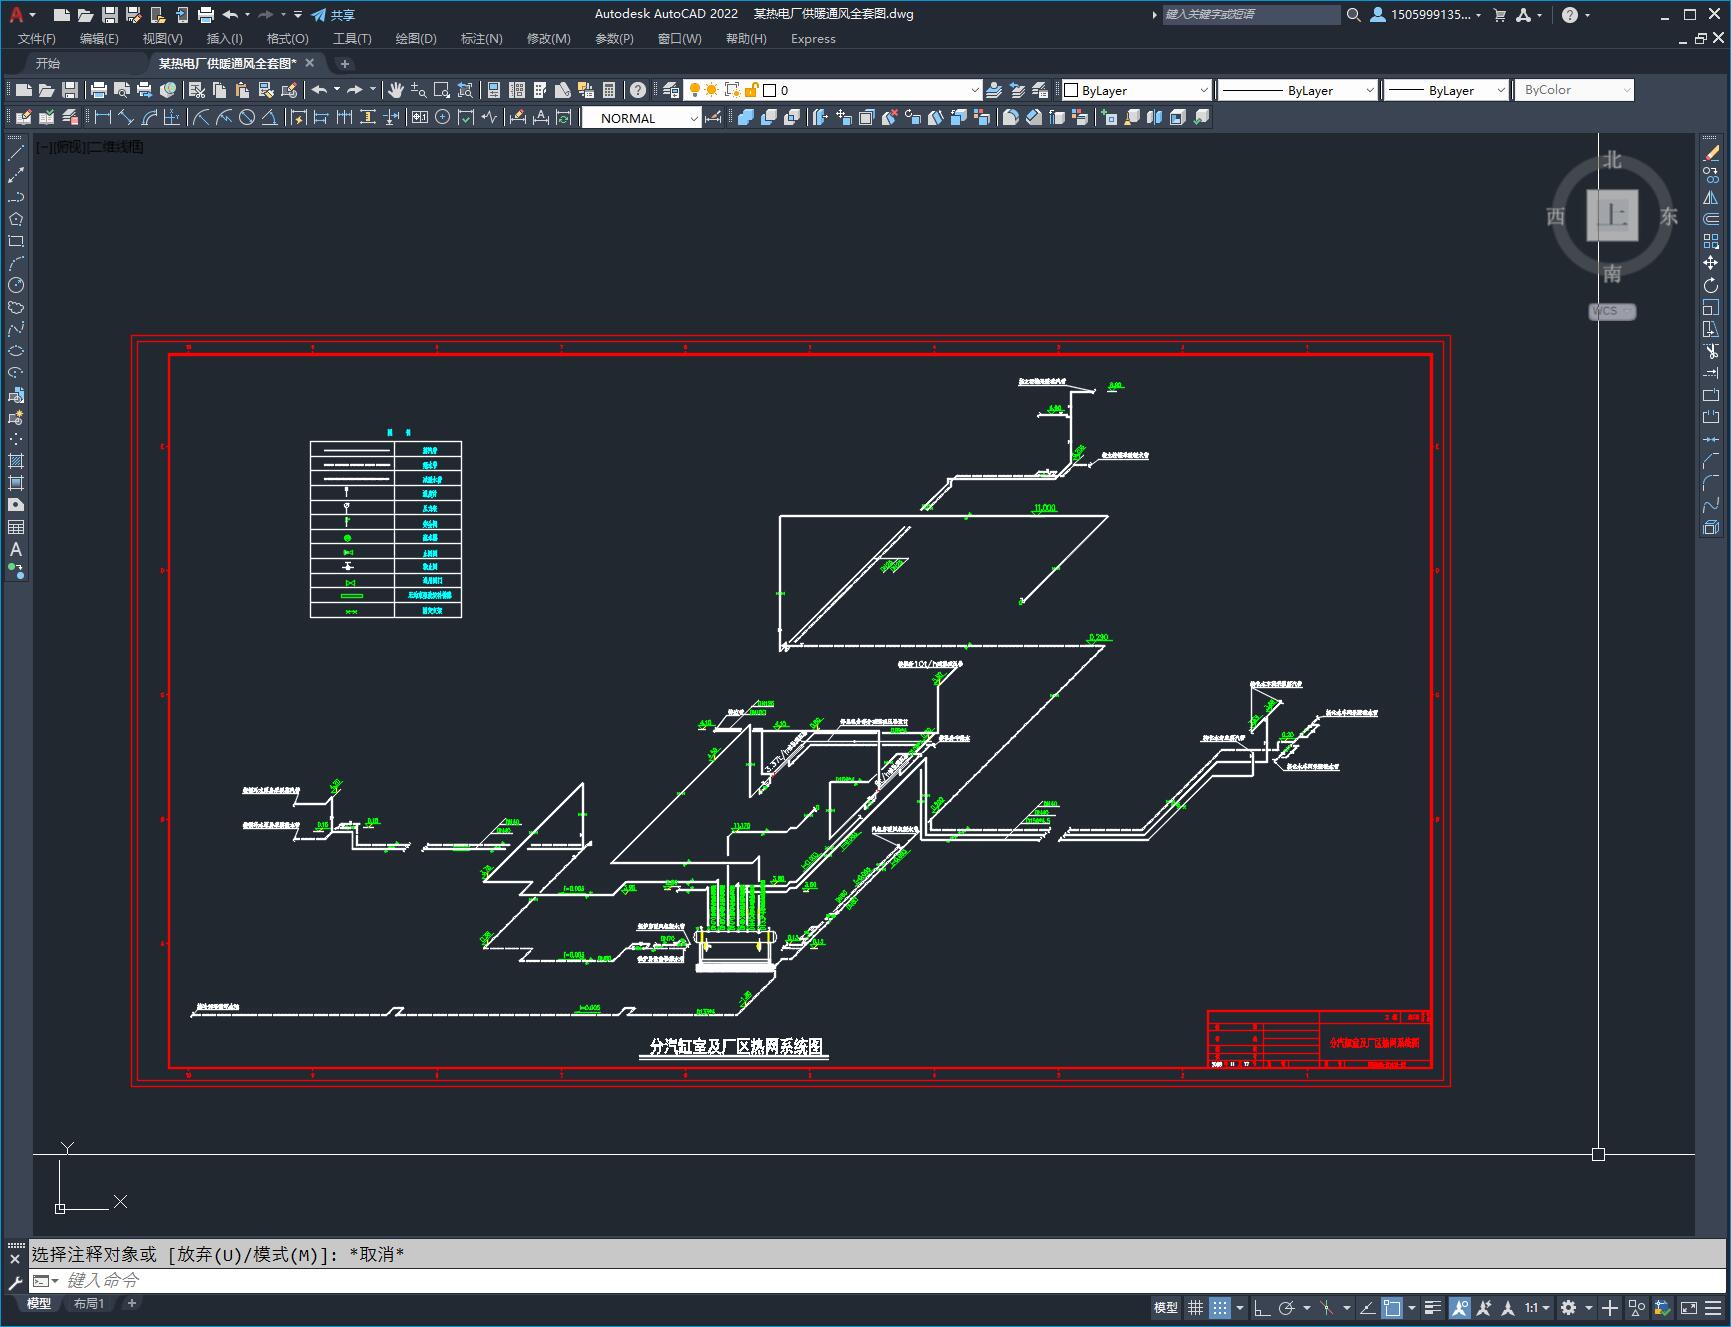Toggle the layer lock icon in layer control

tap(752, 90)
